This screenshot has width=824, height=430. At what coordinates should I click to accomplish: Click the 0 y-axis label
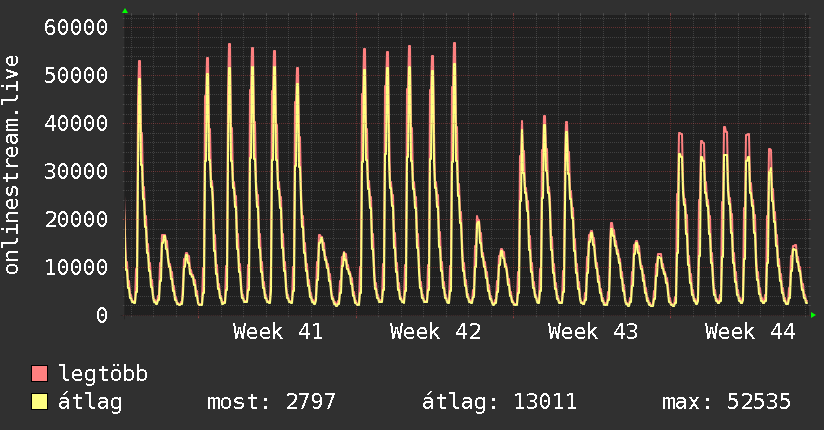point(102,315)
